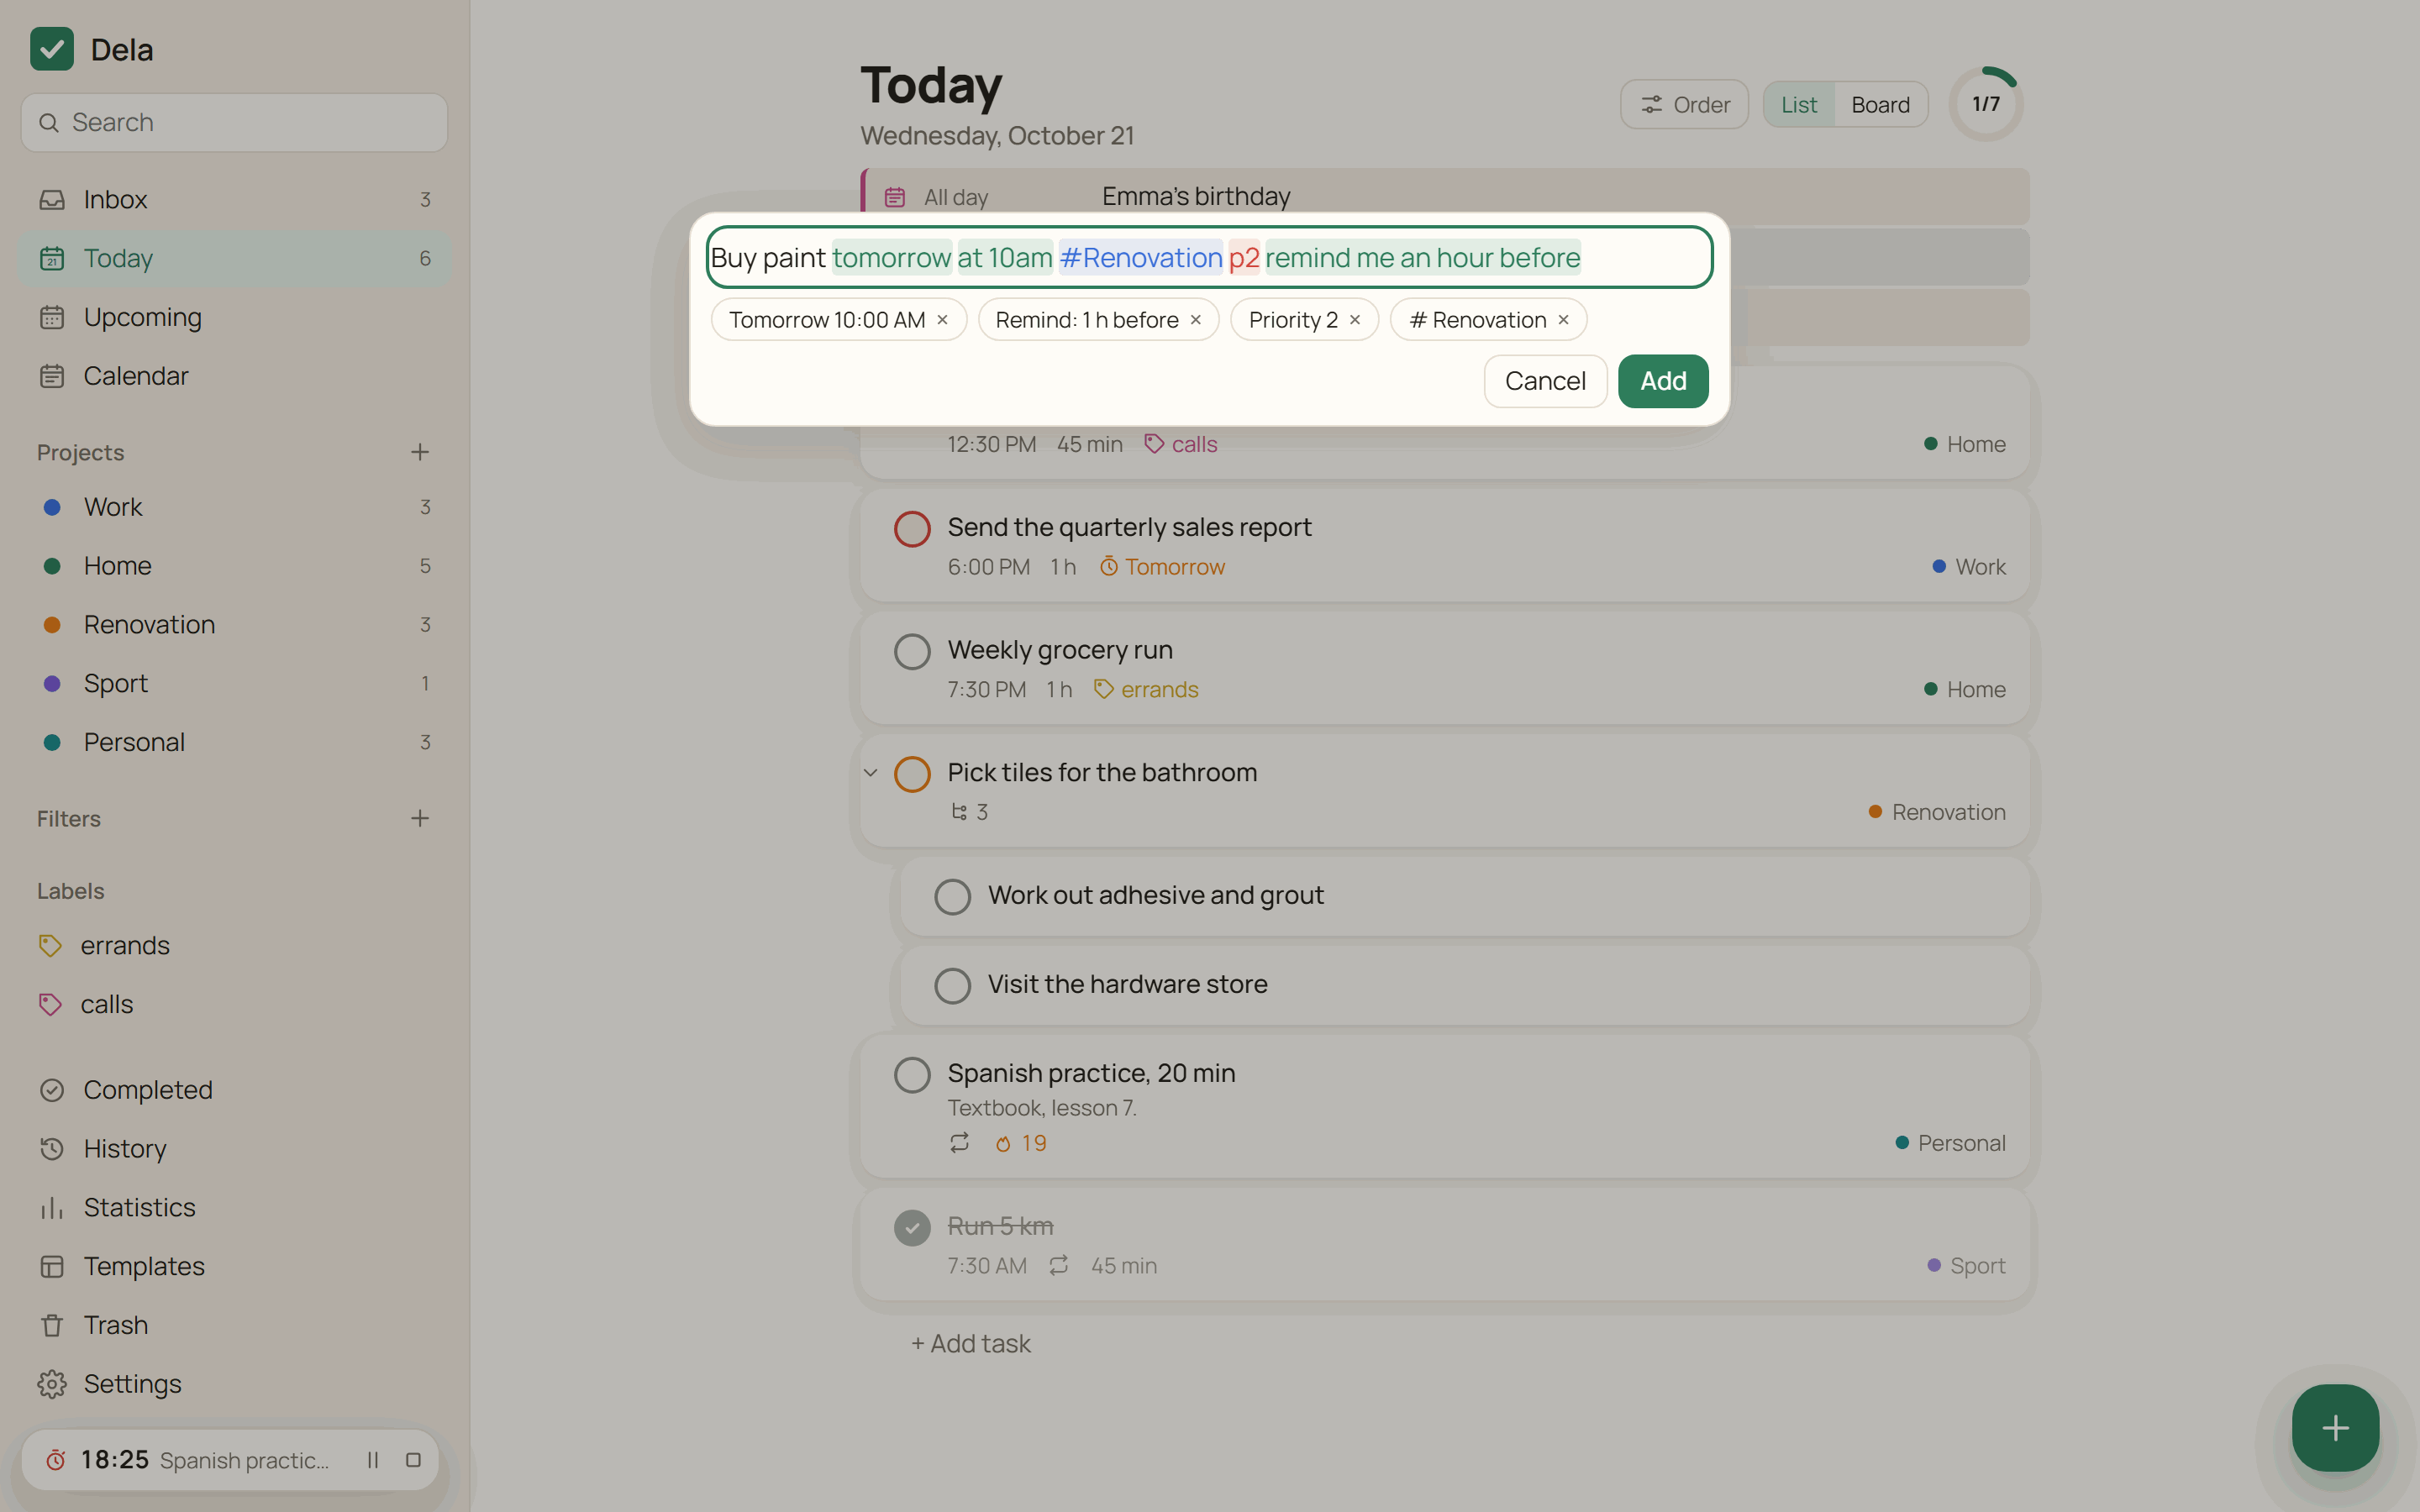Cancel the quick add dialog
The width and height of the screenshot is (2420, 1512).
[1545, 381]
